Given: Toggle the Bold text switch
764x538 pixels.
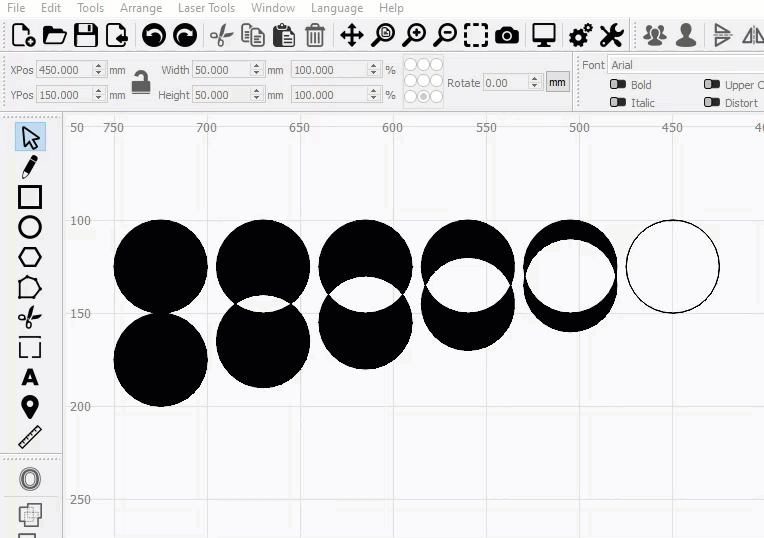Looking at the screenshot, I should (x=618, y=85).
